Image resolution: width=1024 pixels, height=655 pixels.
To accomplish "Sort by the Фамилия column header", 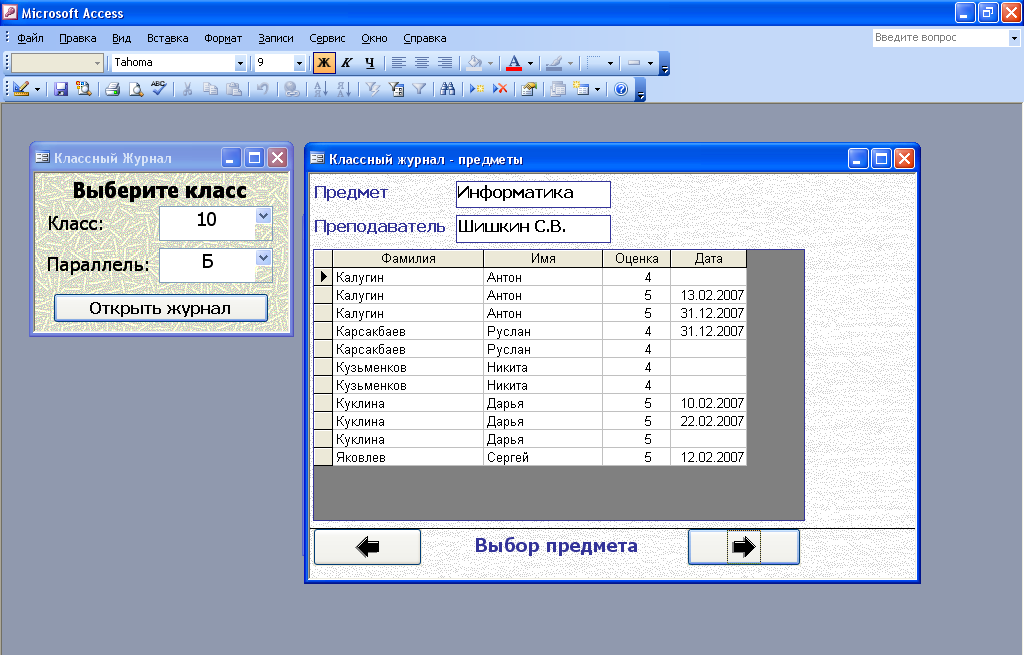I will [x=408, y=259].
